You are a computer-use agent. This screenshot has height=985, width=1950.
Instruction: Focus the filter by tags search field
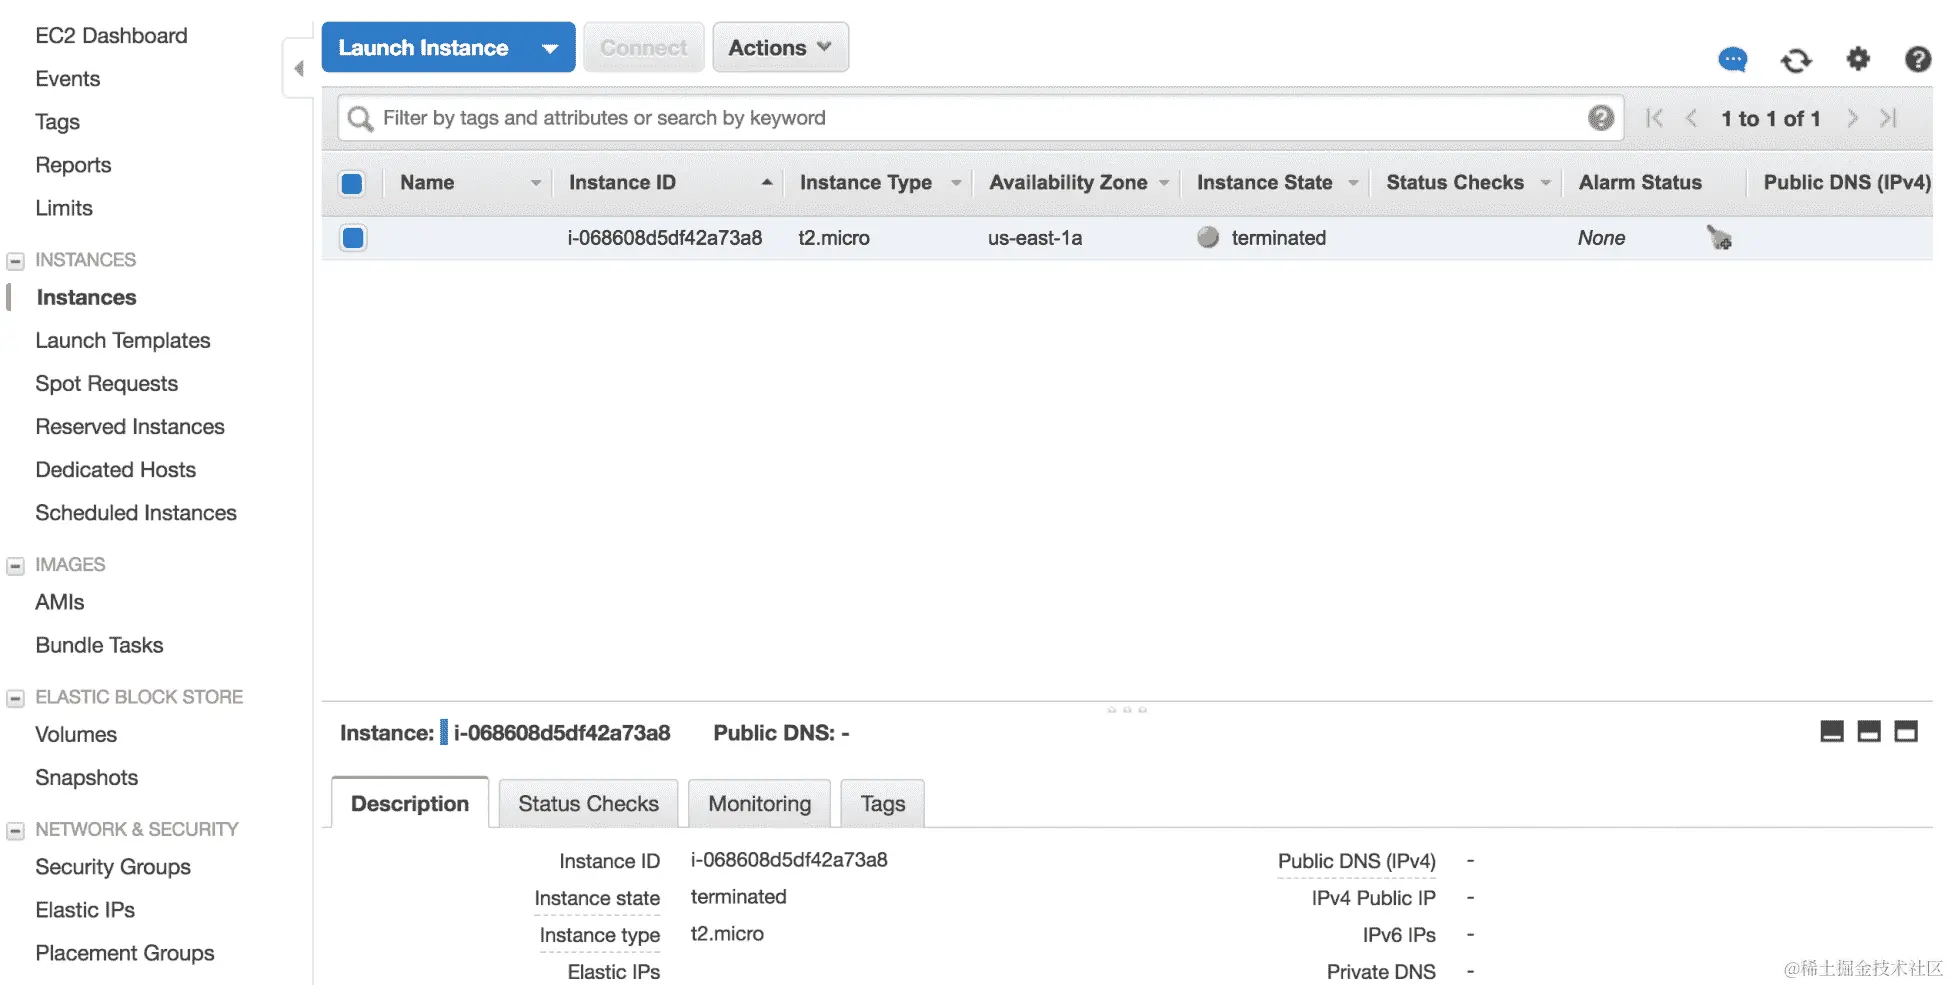point(980,118)
